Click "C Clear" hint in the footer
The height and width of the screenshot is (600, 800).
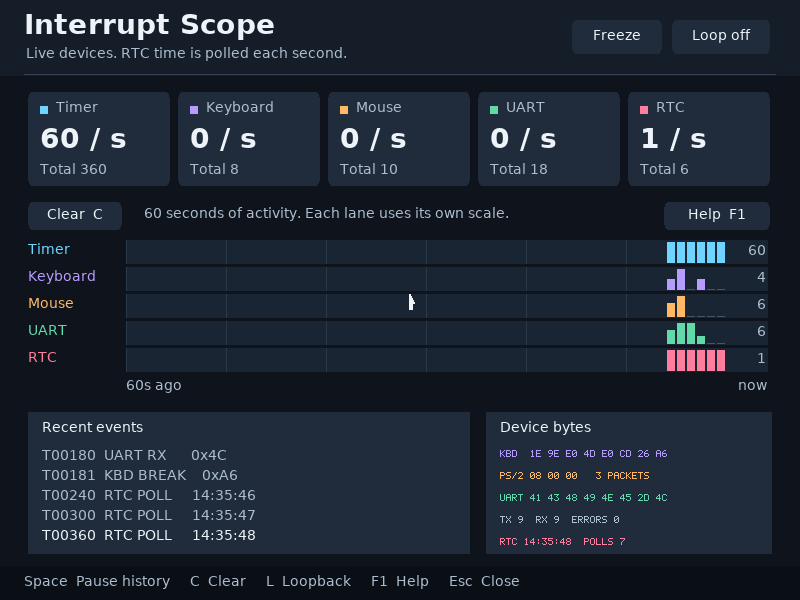click(x=218, y=581)
